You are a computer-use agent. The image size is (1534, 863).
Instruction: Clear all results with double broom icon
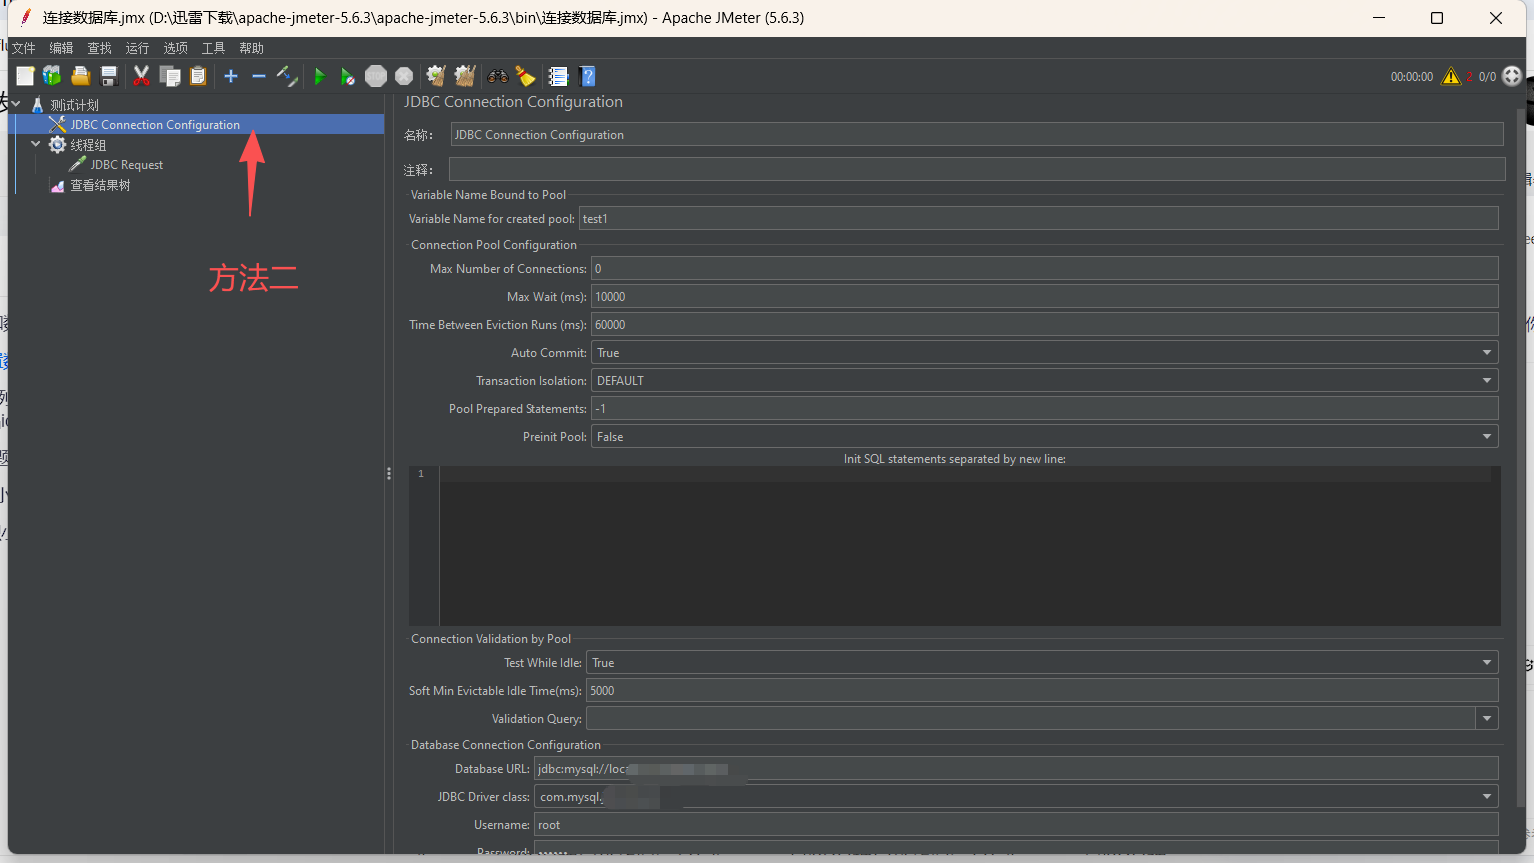pyautogui.click(x=465, y=76)
